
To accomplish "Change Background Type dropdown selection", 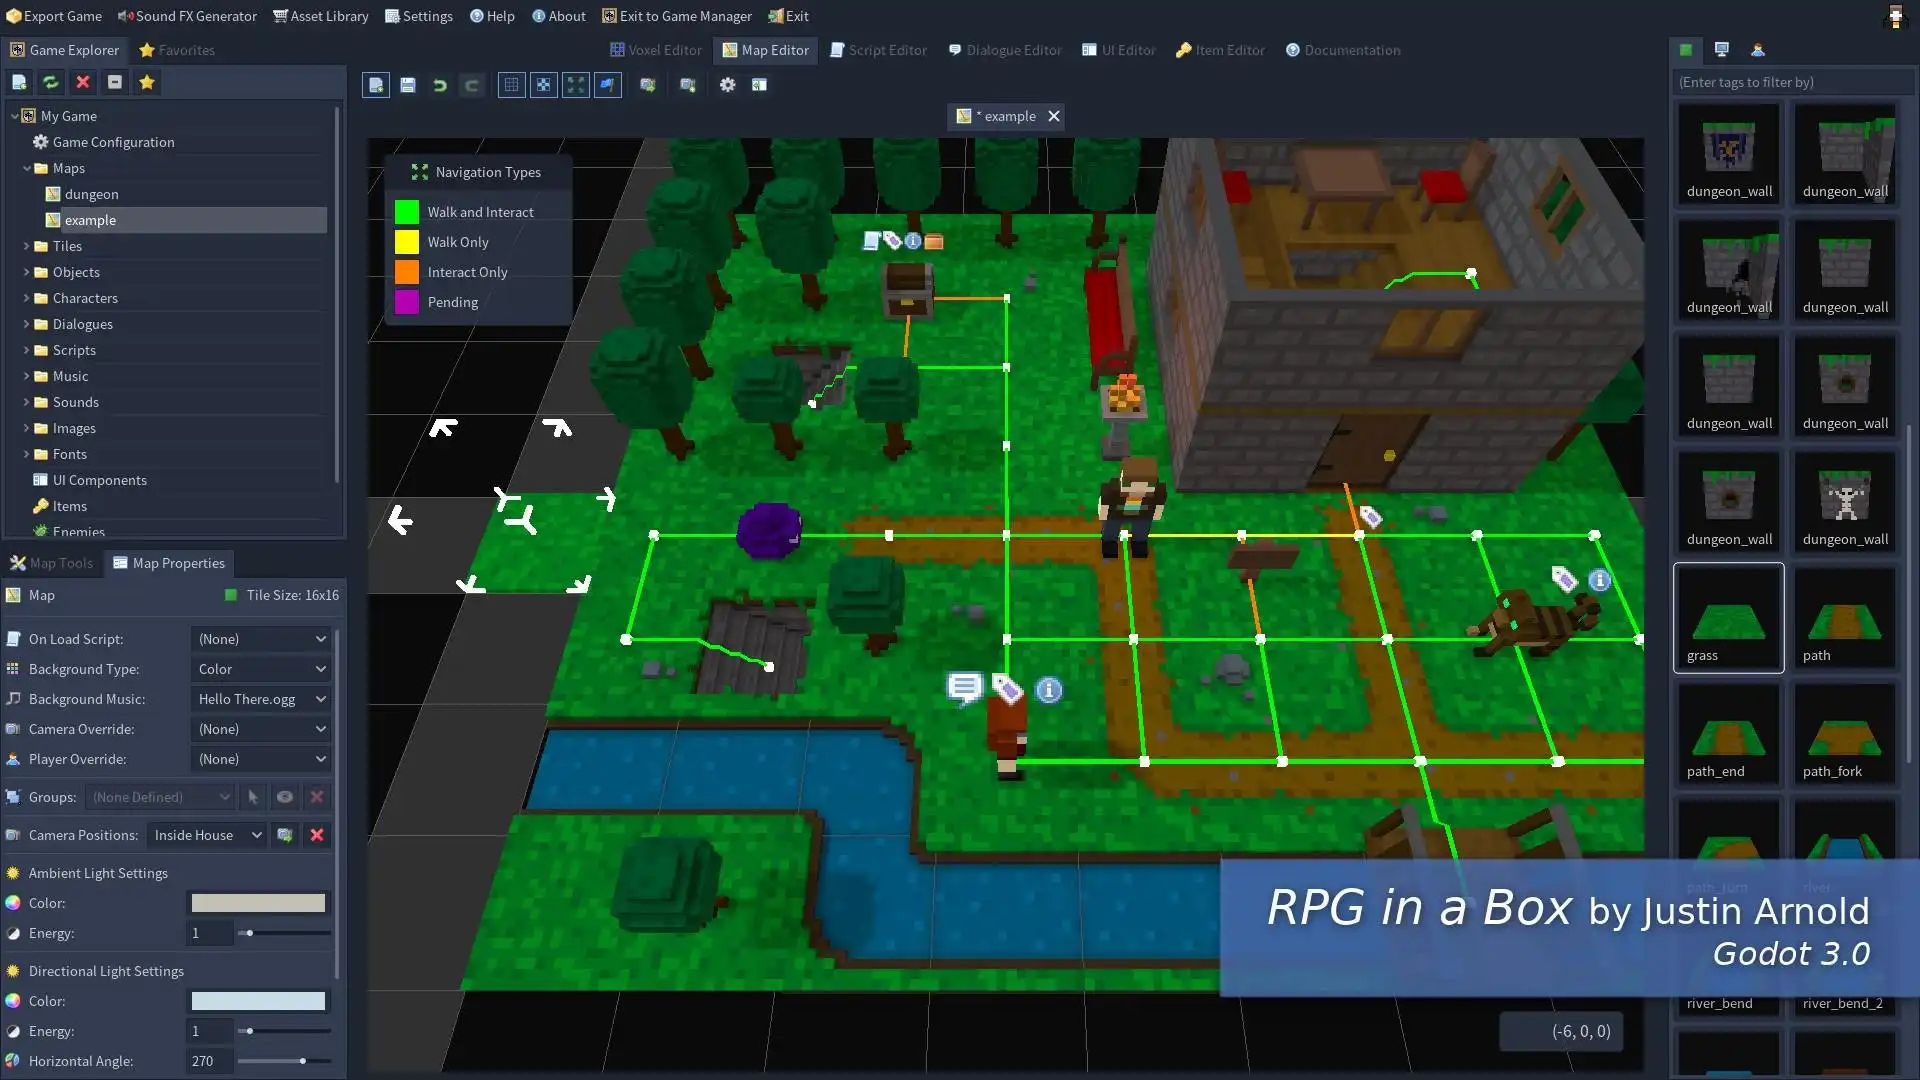I will pos(260,669).
